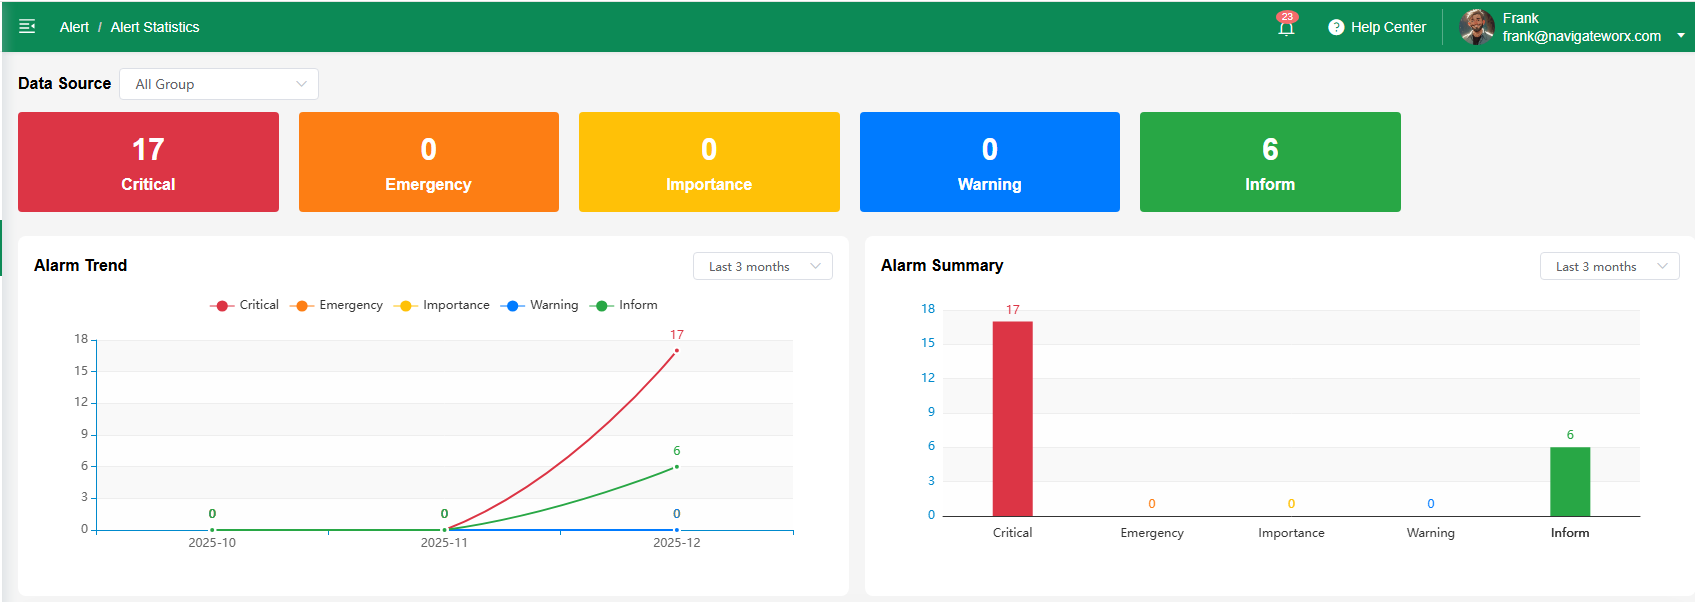Click the red Critical card showing 17

148,162
